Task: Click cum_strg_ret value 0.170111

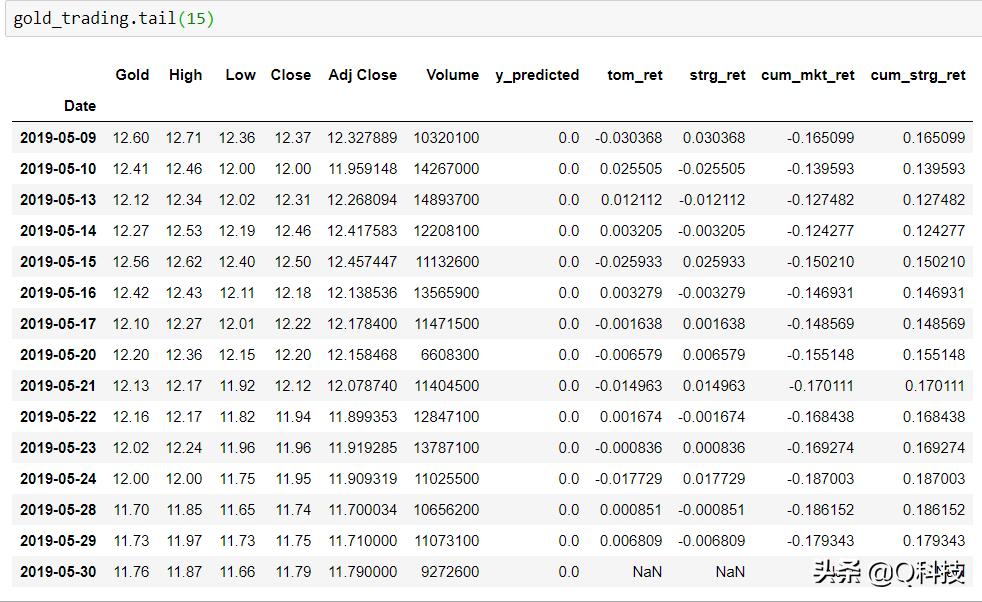Action: coord(934,386)
